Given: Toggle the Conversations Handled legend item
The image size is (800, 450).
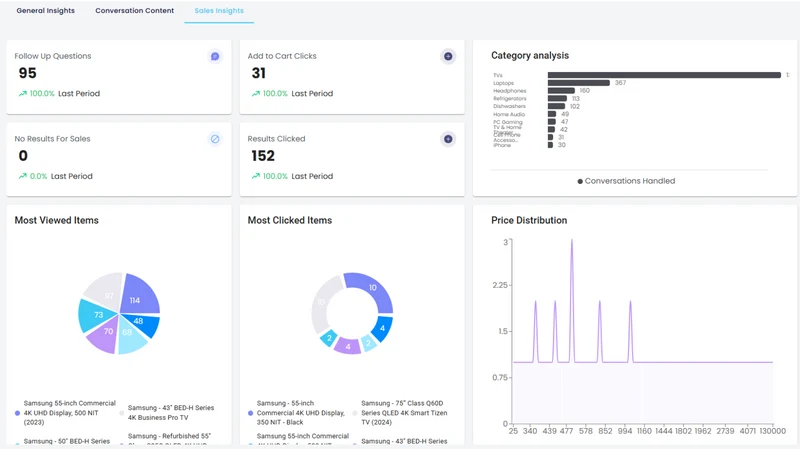Looking at the screenshot, I should coord(626,181).
